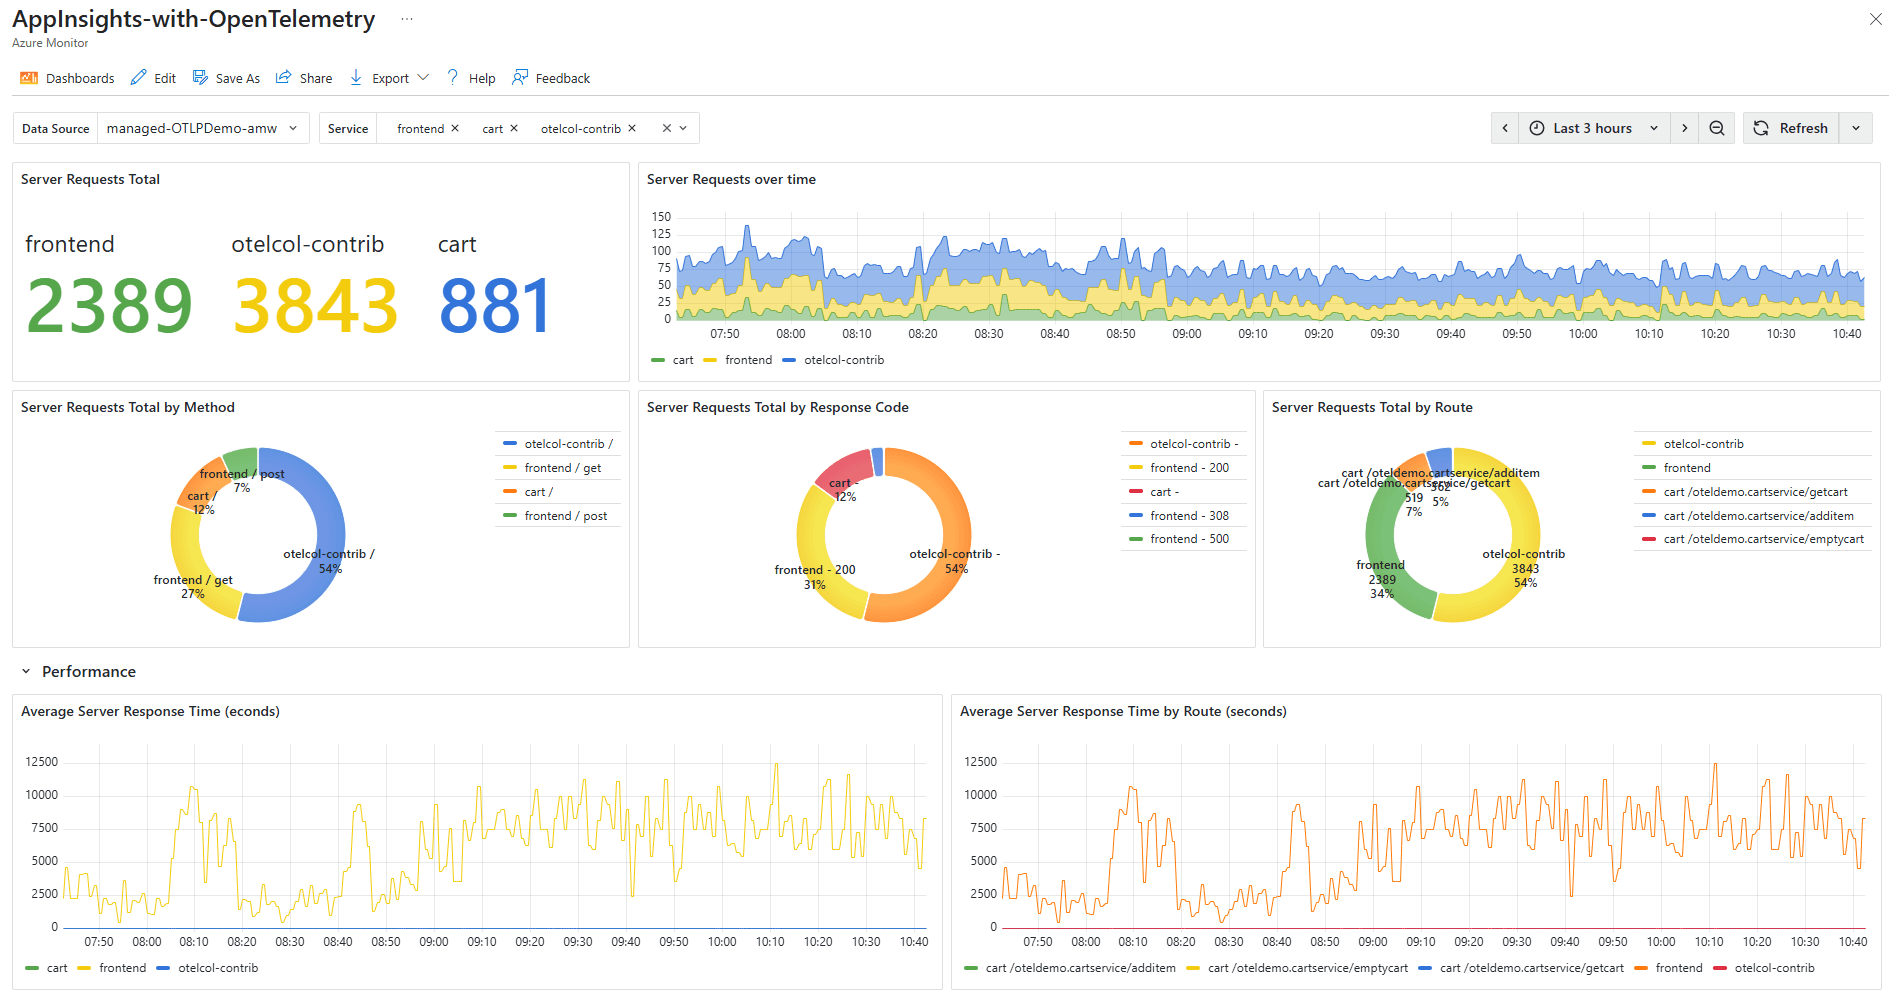Viewport: 1889px width, 992px height.
Task: Click the Refresh button
Action: pyautogui.click(x=1791, y=128)
